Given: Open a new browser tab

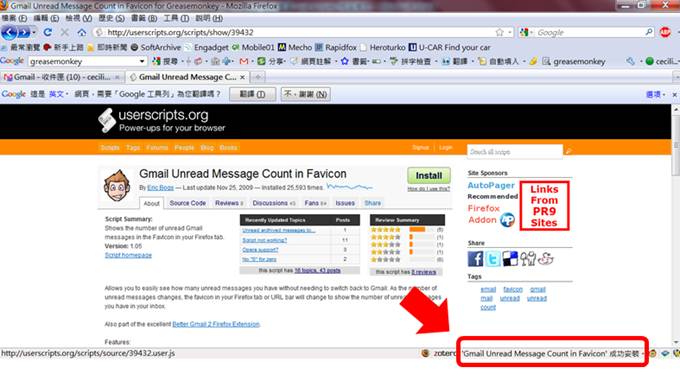Looking at the screenshot, I should 258,77.
